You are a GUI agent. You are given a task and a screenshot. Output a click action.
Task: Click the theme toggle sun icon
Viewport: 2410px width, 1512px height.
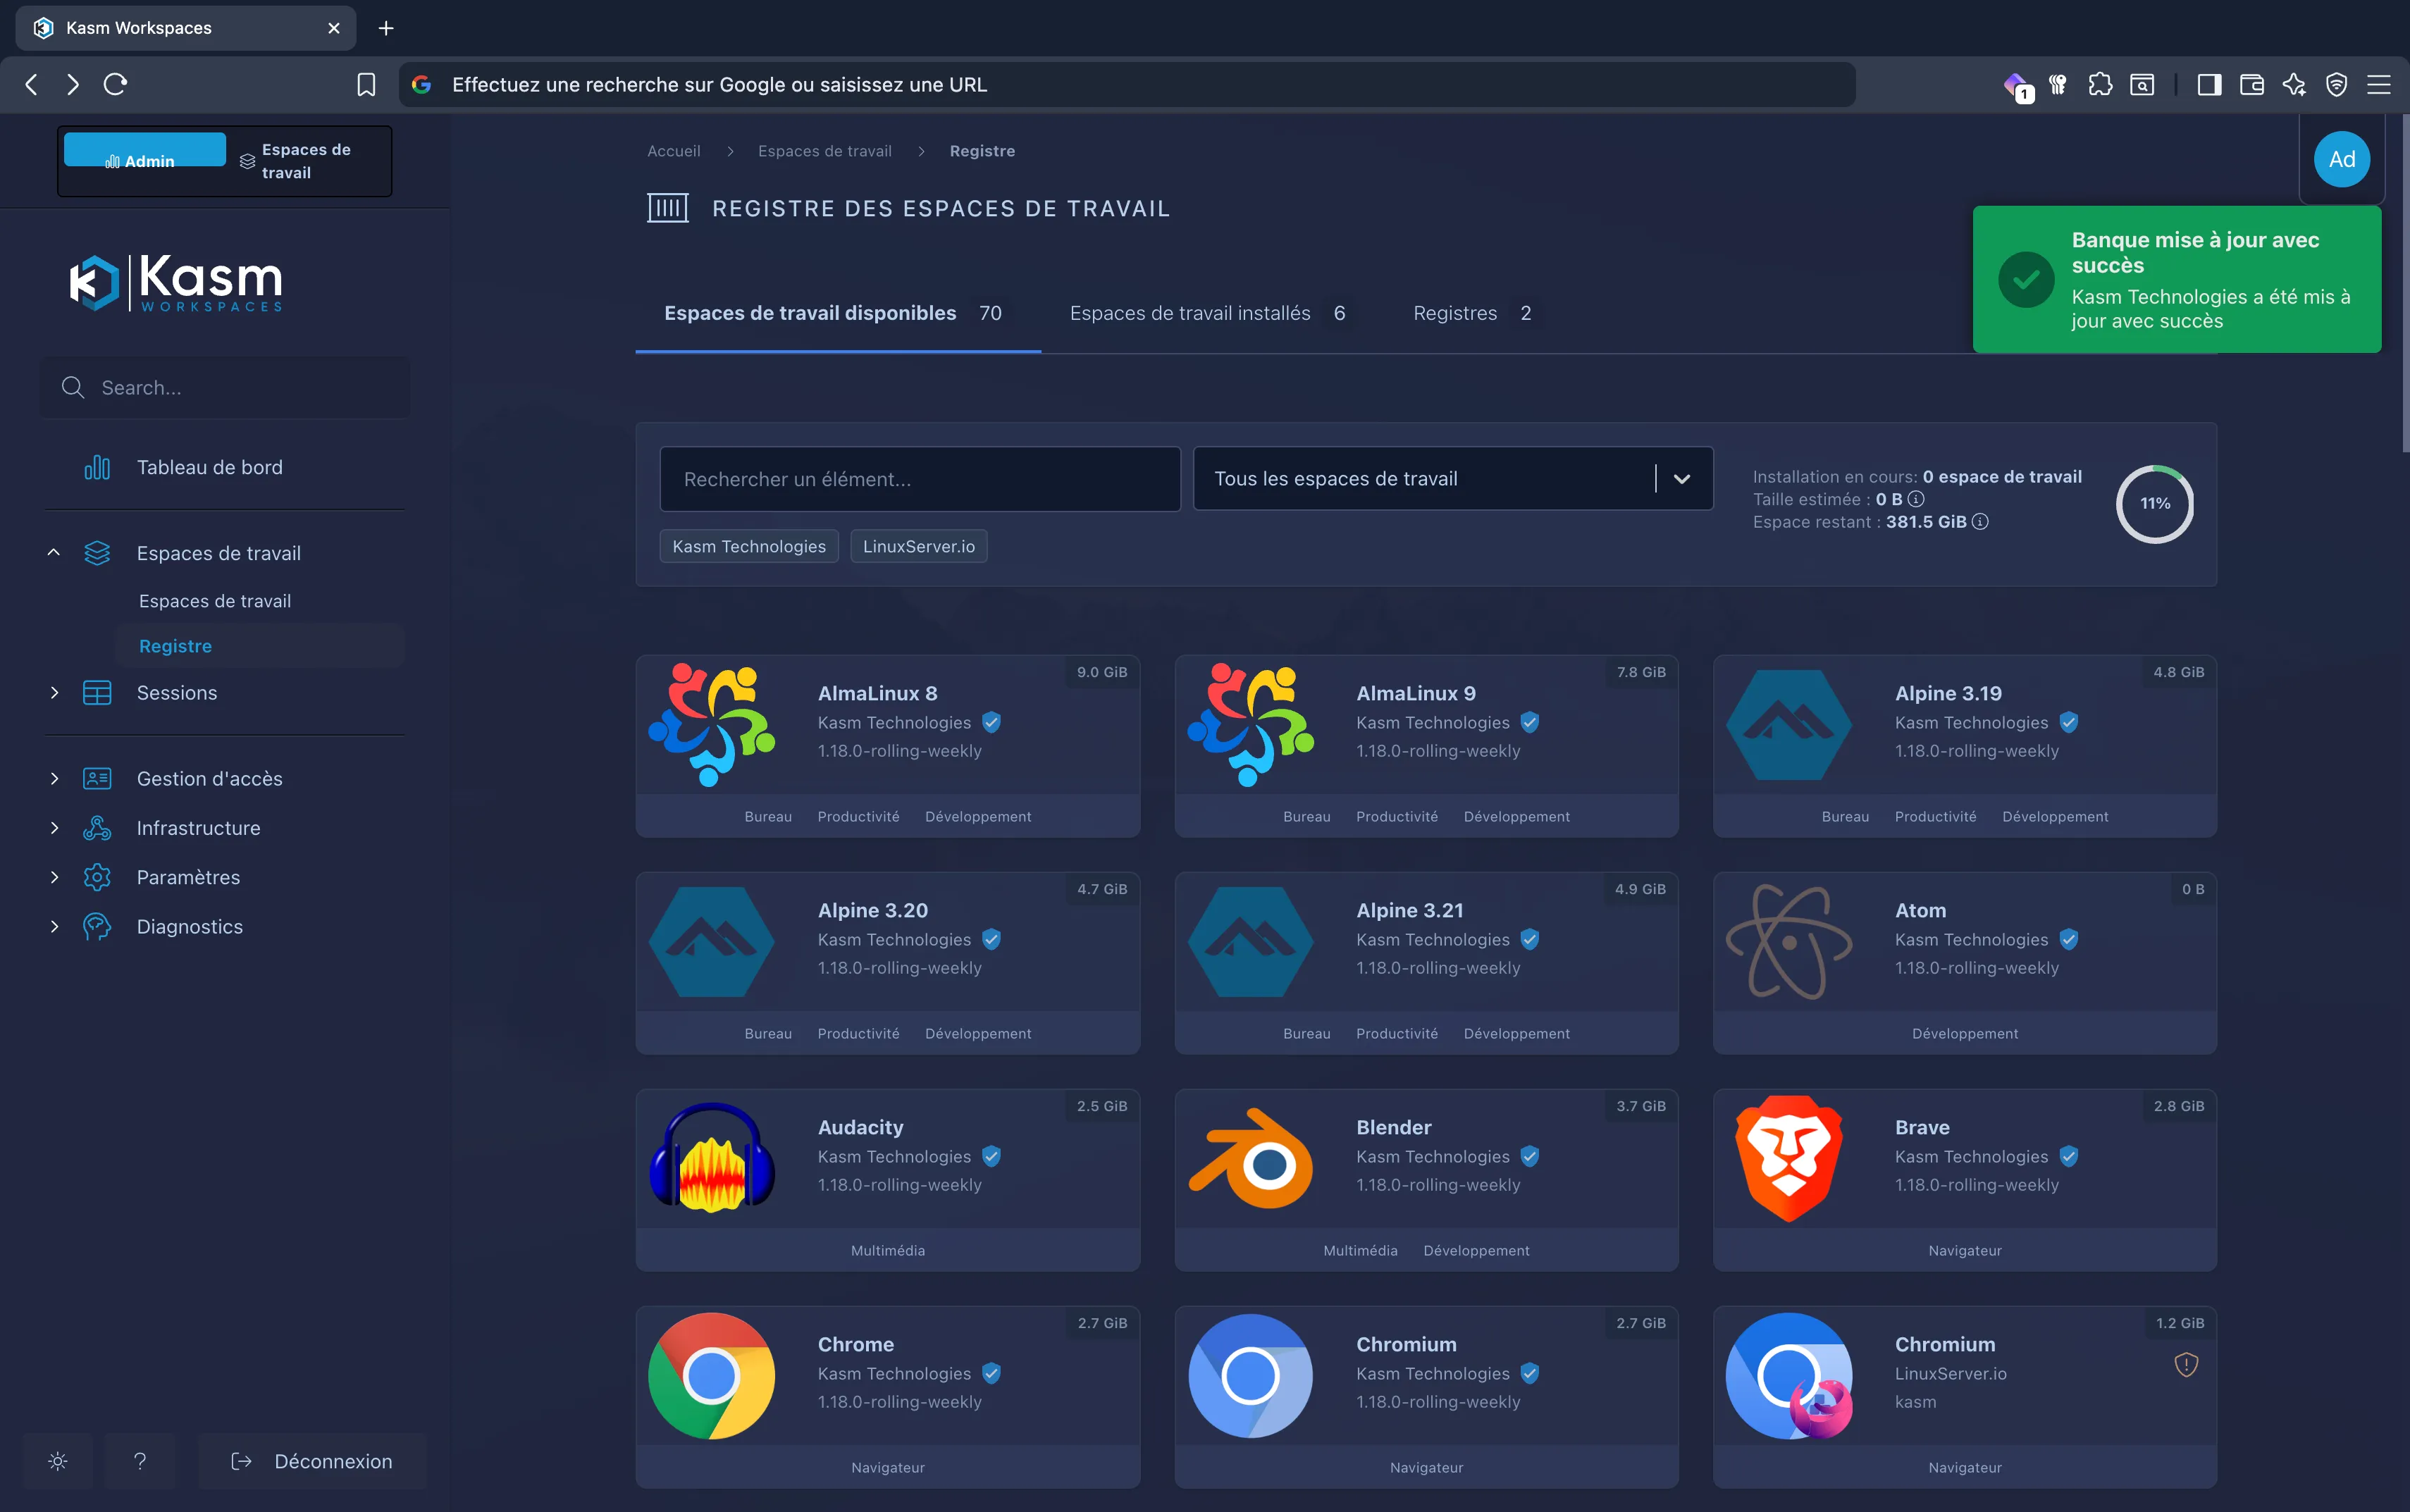tap(58, 1461)
